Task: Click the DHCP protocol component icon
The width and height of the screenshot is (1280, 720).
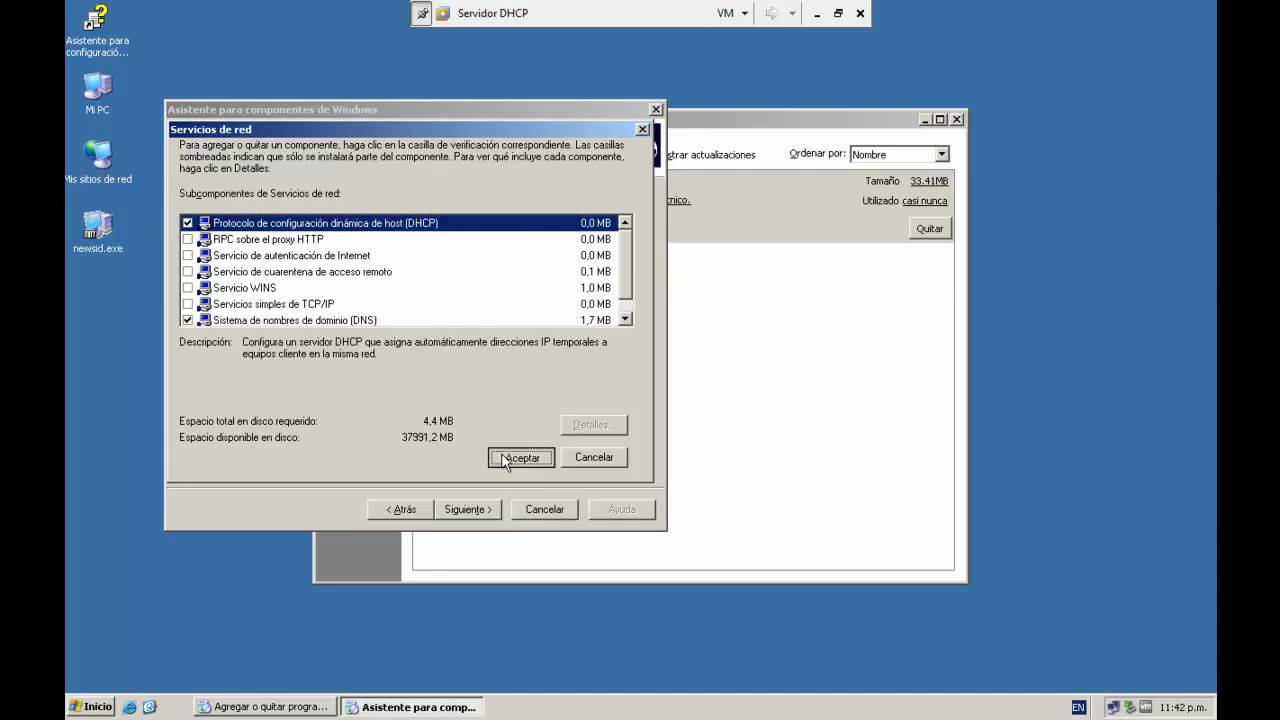Action: click(204, 223)
